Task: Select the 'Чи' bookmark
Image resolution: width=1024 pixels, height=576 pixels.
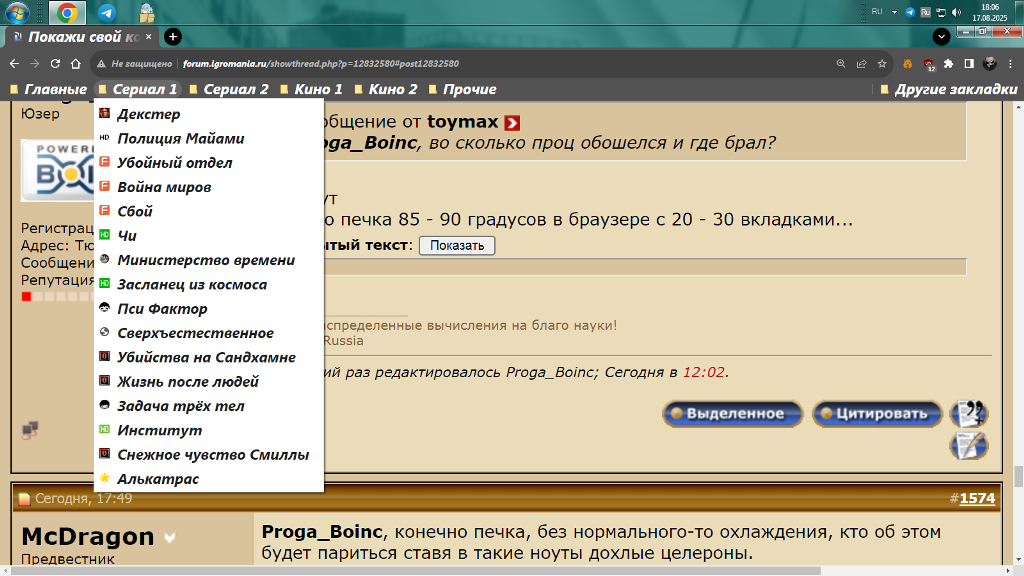Action: (x=209, y=236)
